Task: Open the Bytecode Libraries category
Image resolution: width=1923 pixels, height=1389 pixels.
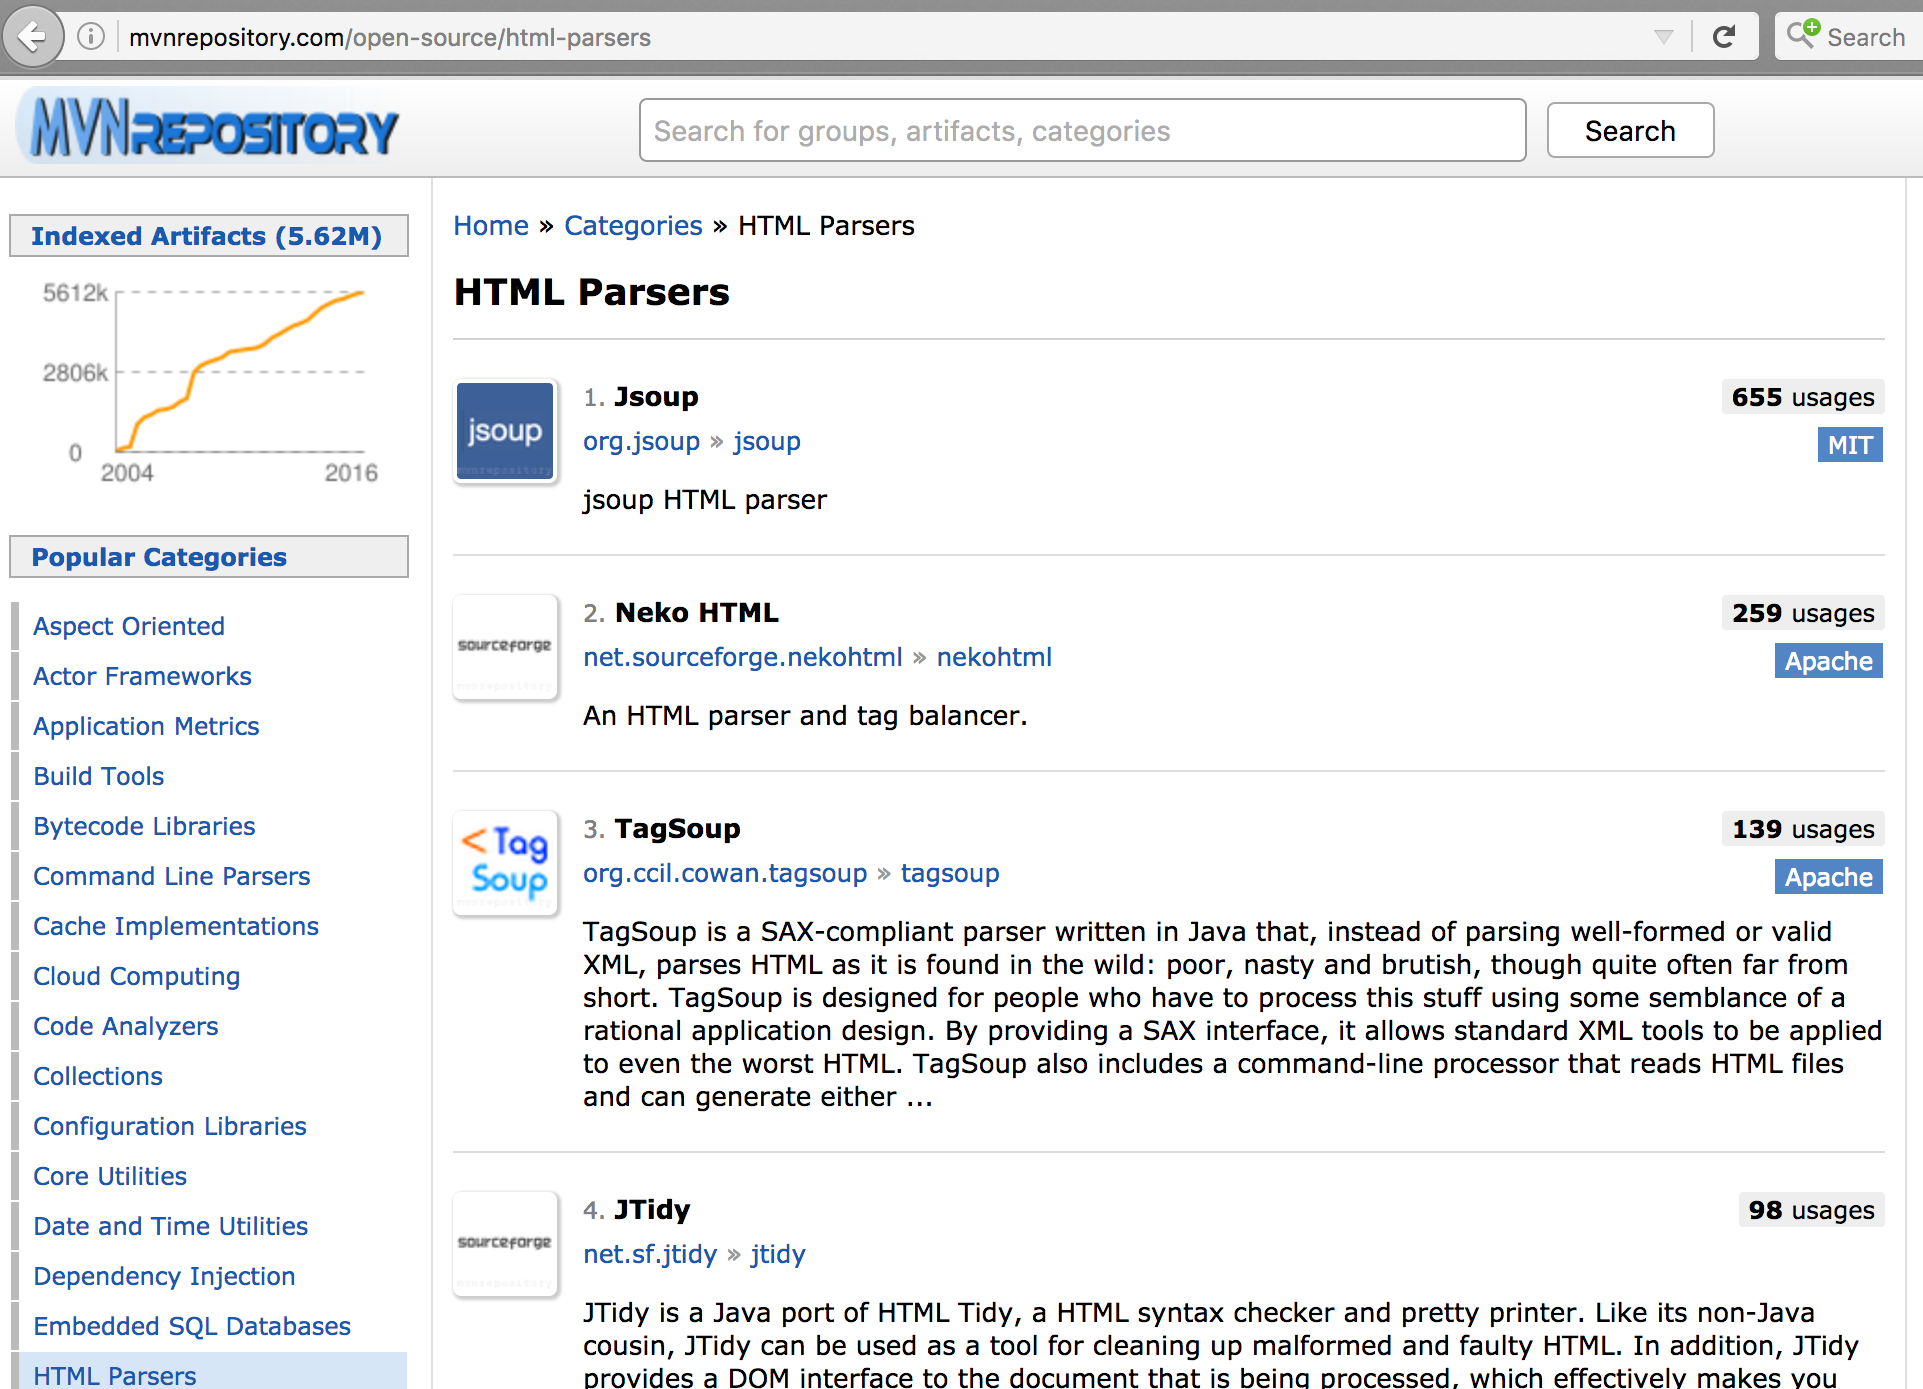Action: pos(144,826)
